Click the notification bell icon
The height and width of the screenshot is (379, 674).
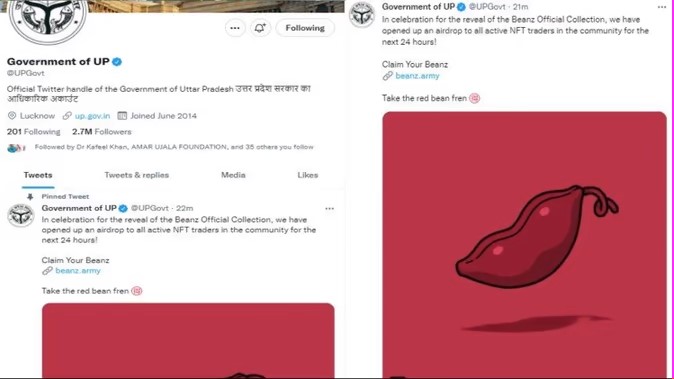(260, 28)
